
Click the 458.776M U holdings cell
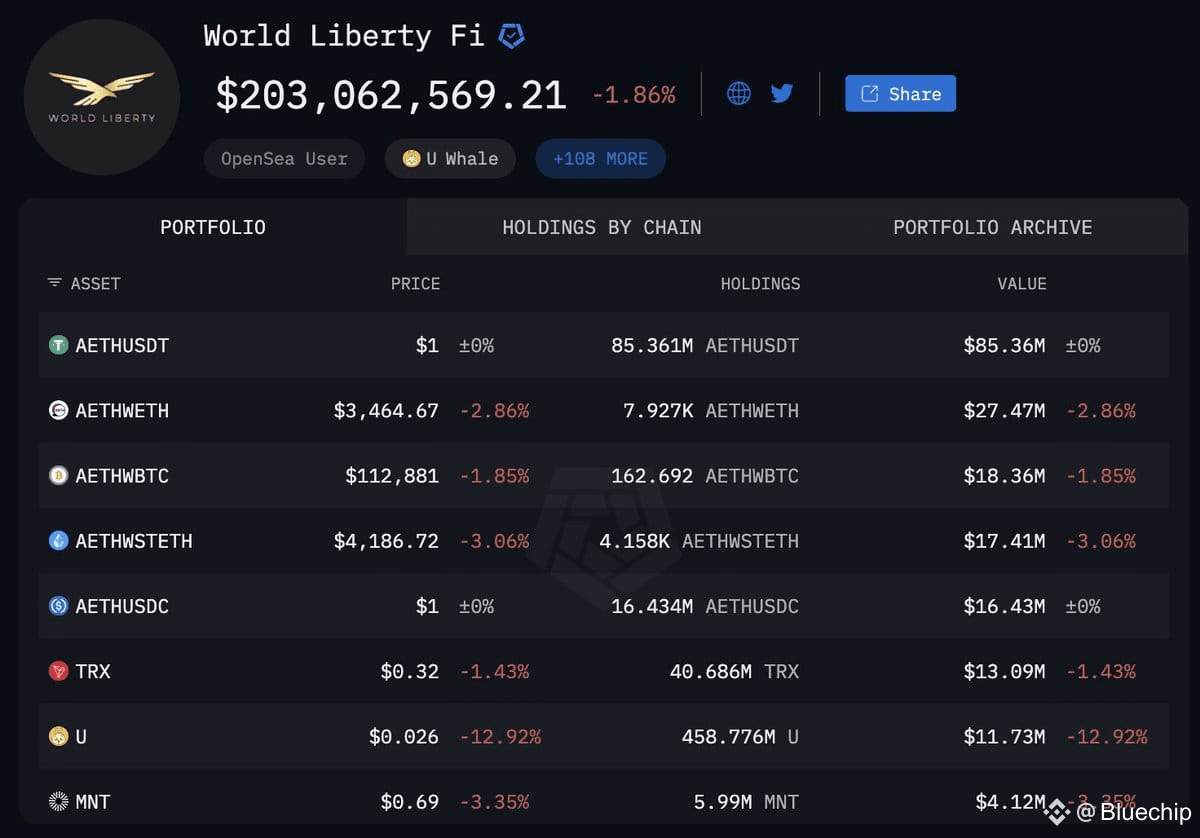pyautogui.click(x=740, y=736)
